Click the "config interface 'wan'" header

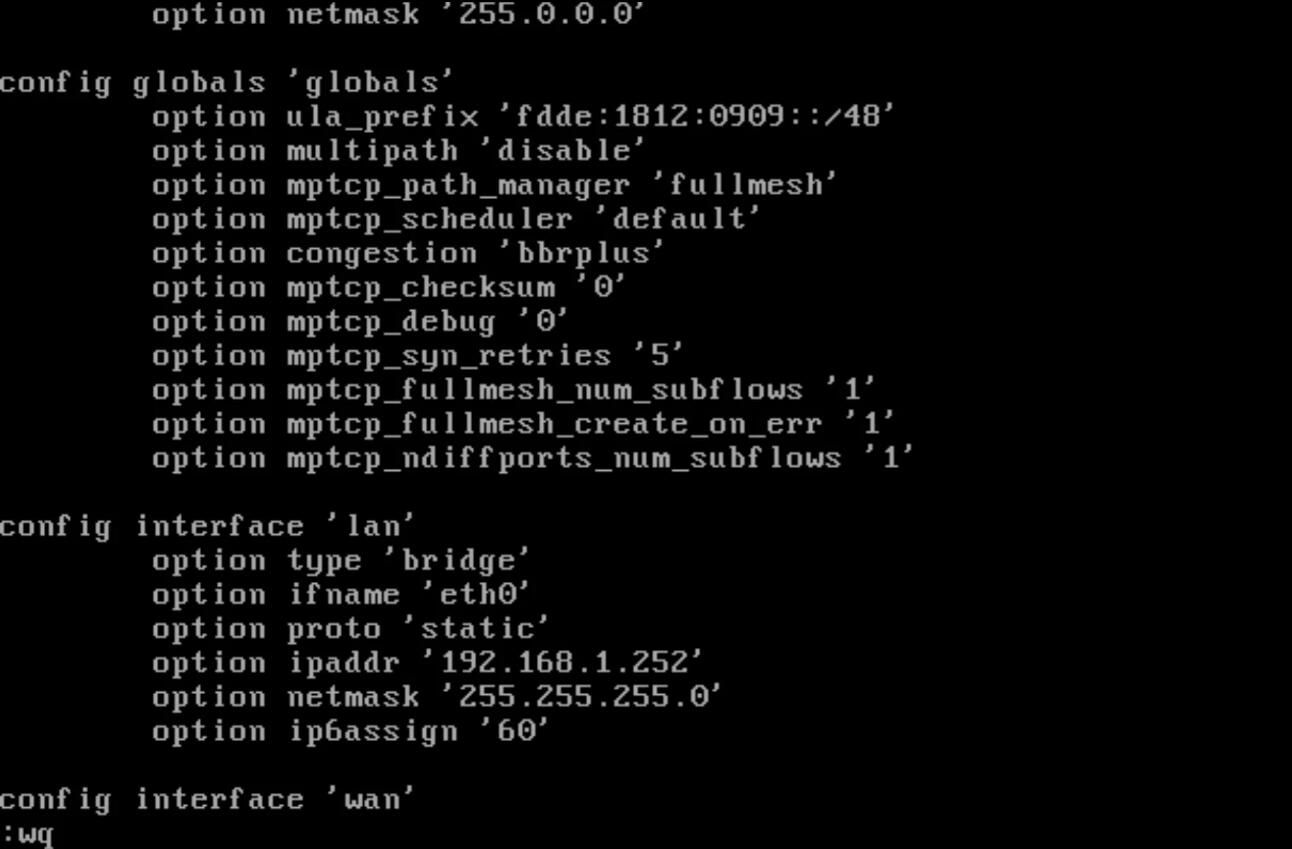click(x=206, y=800)
